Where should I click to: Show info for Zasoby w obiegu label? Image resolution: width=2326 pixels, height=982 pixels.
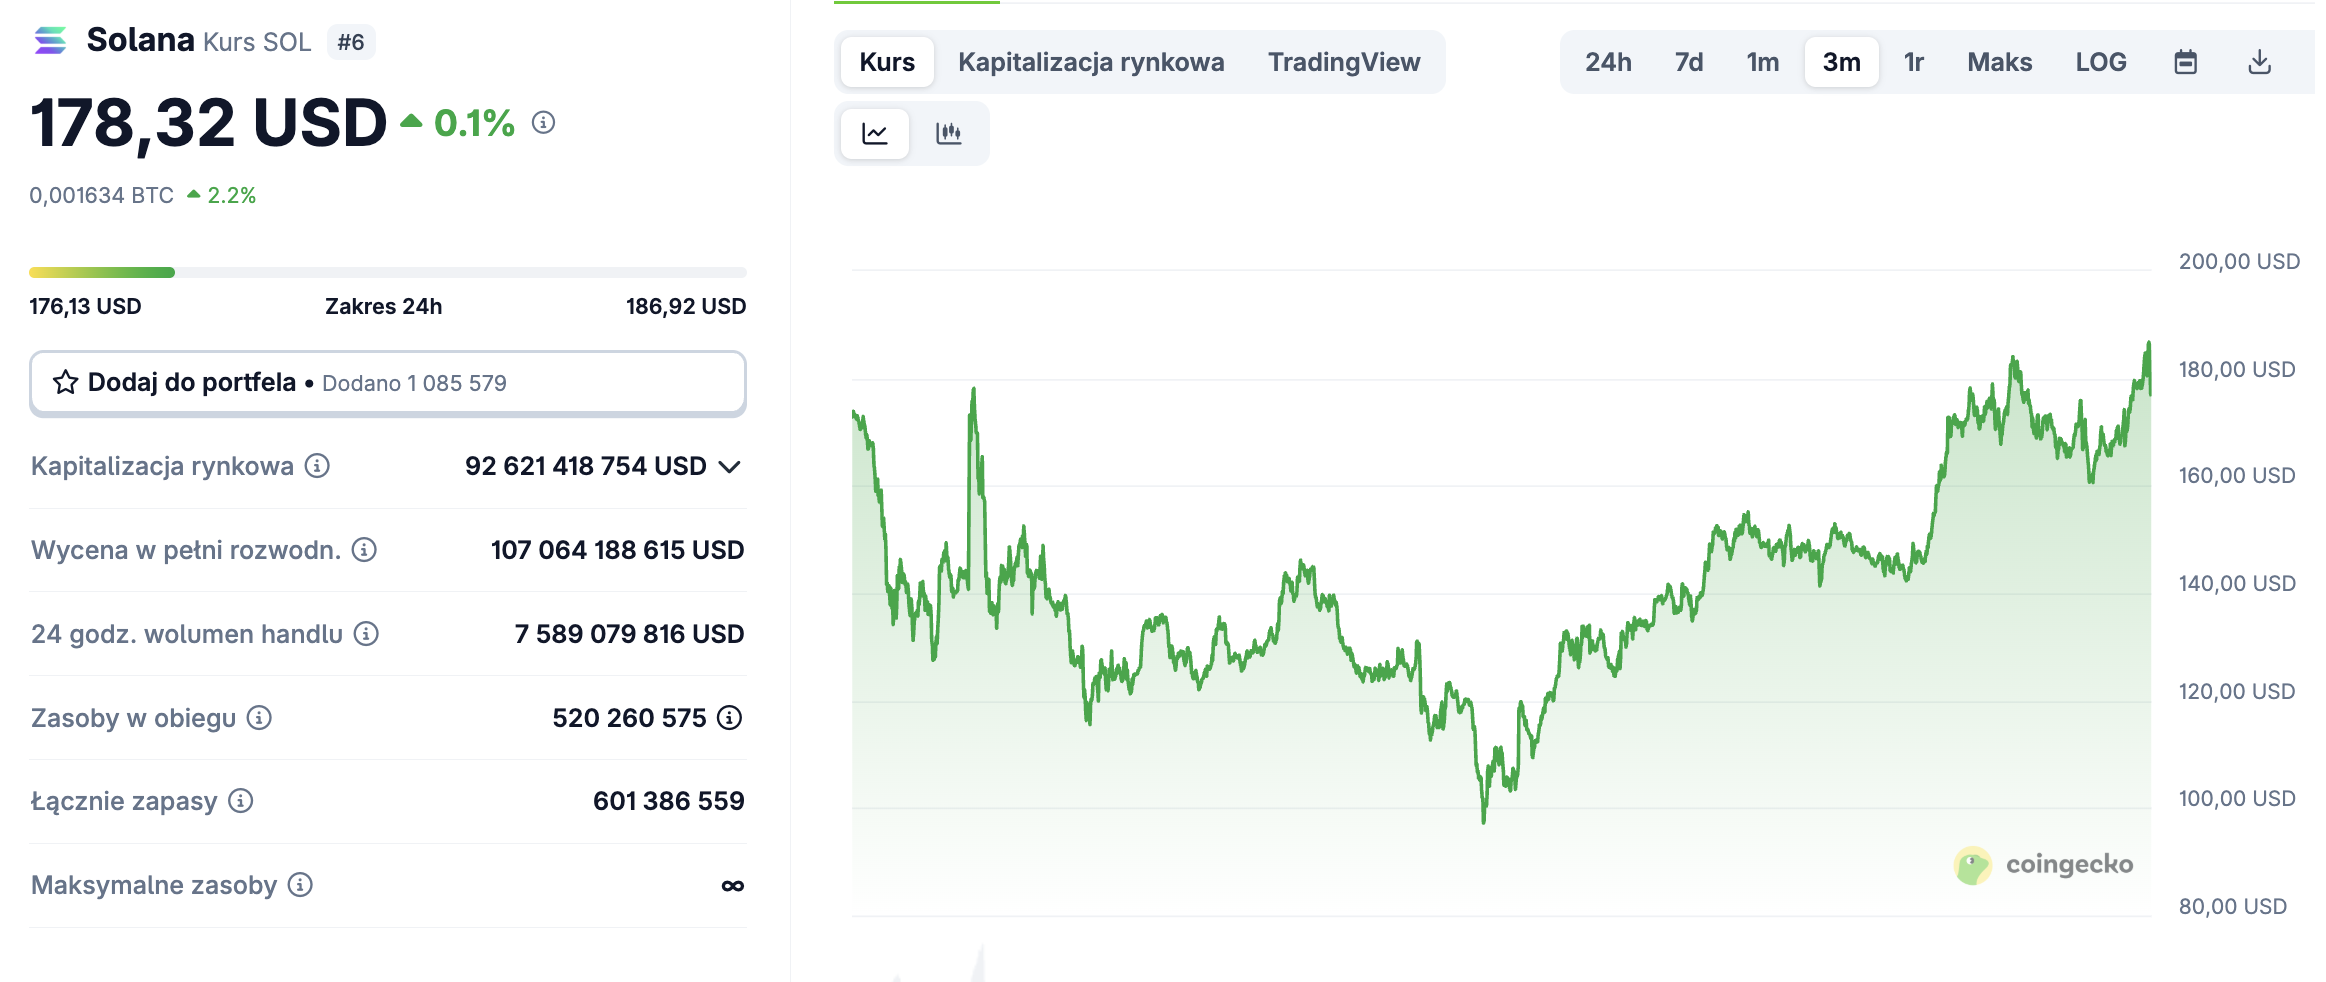coord(259,718)
